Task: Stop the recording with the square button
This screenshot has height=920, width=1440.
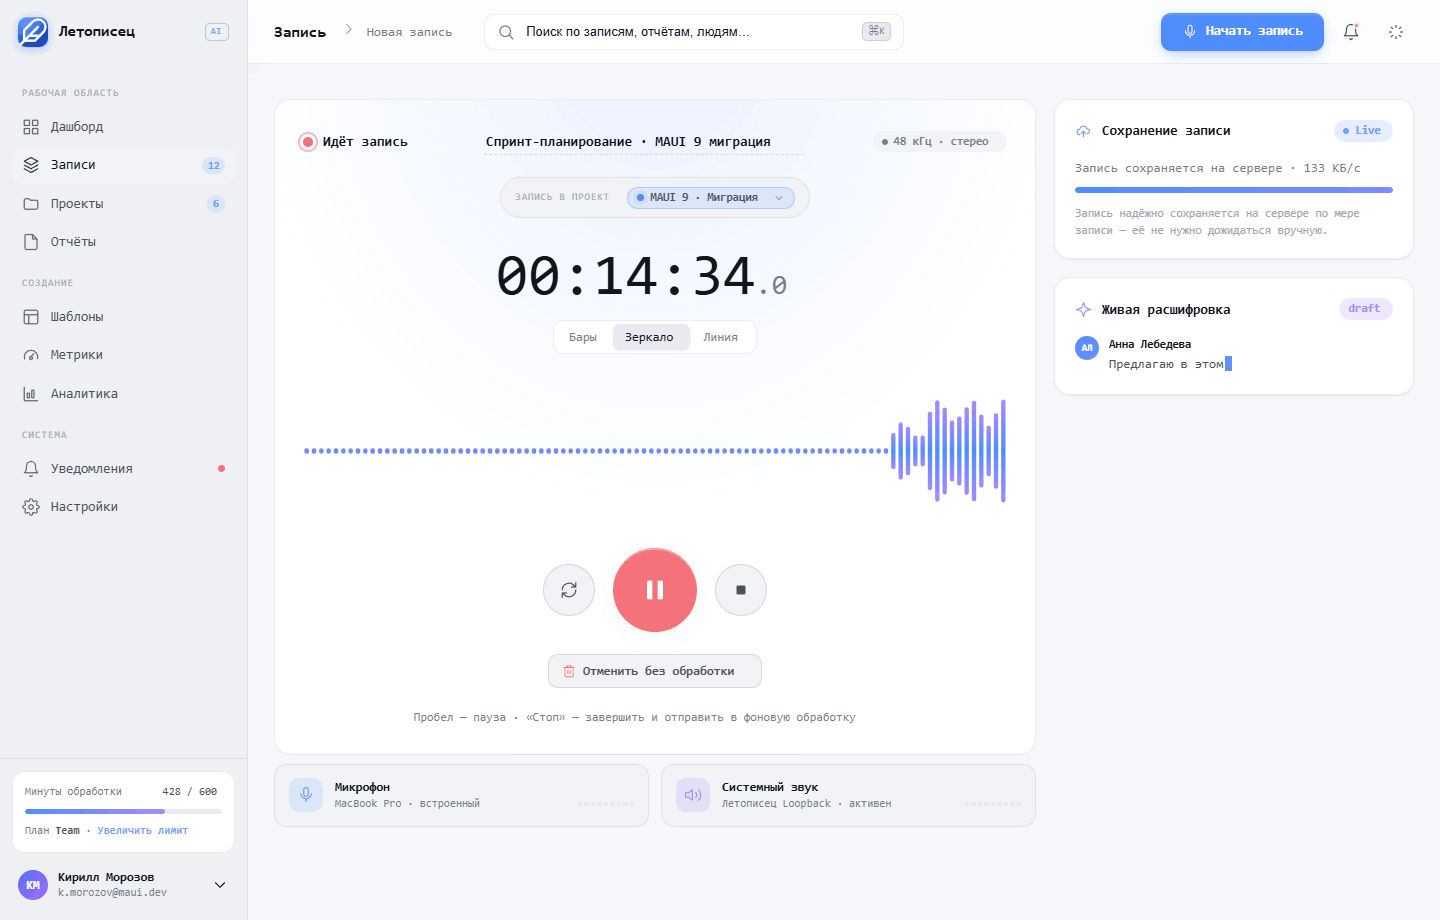Action: click(x=741, y=590)
